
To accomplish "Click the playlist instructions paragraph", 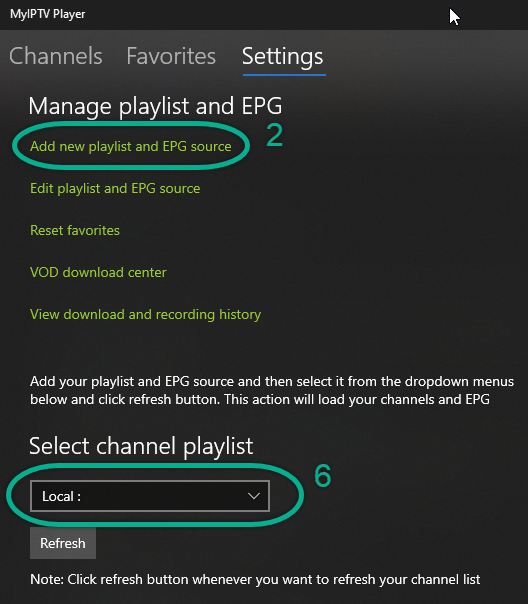I will coord(272,390).
